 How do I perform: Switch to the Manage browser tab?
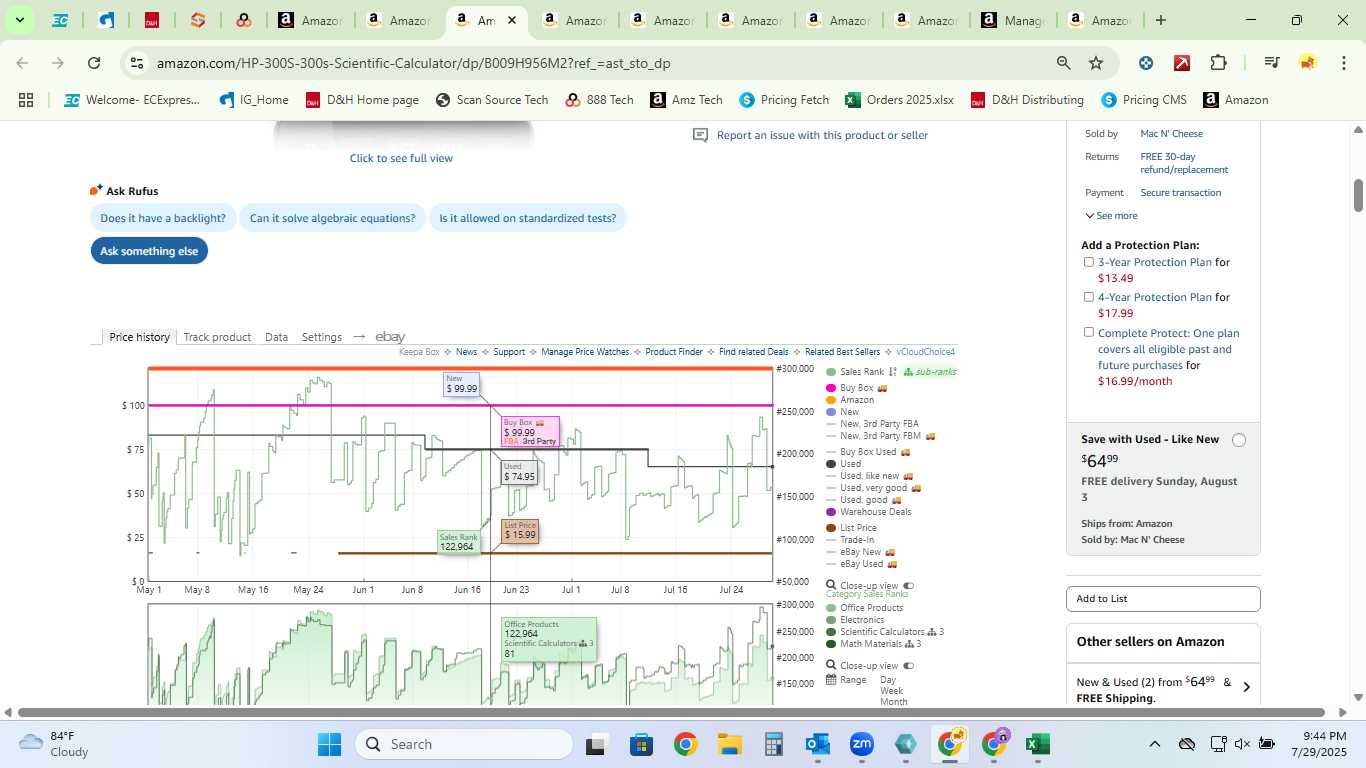tap(1014, 20)
